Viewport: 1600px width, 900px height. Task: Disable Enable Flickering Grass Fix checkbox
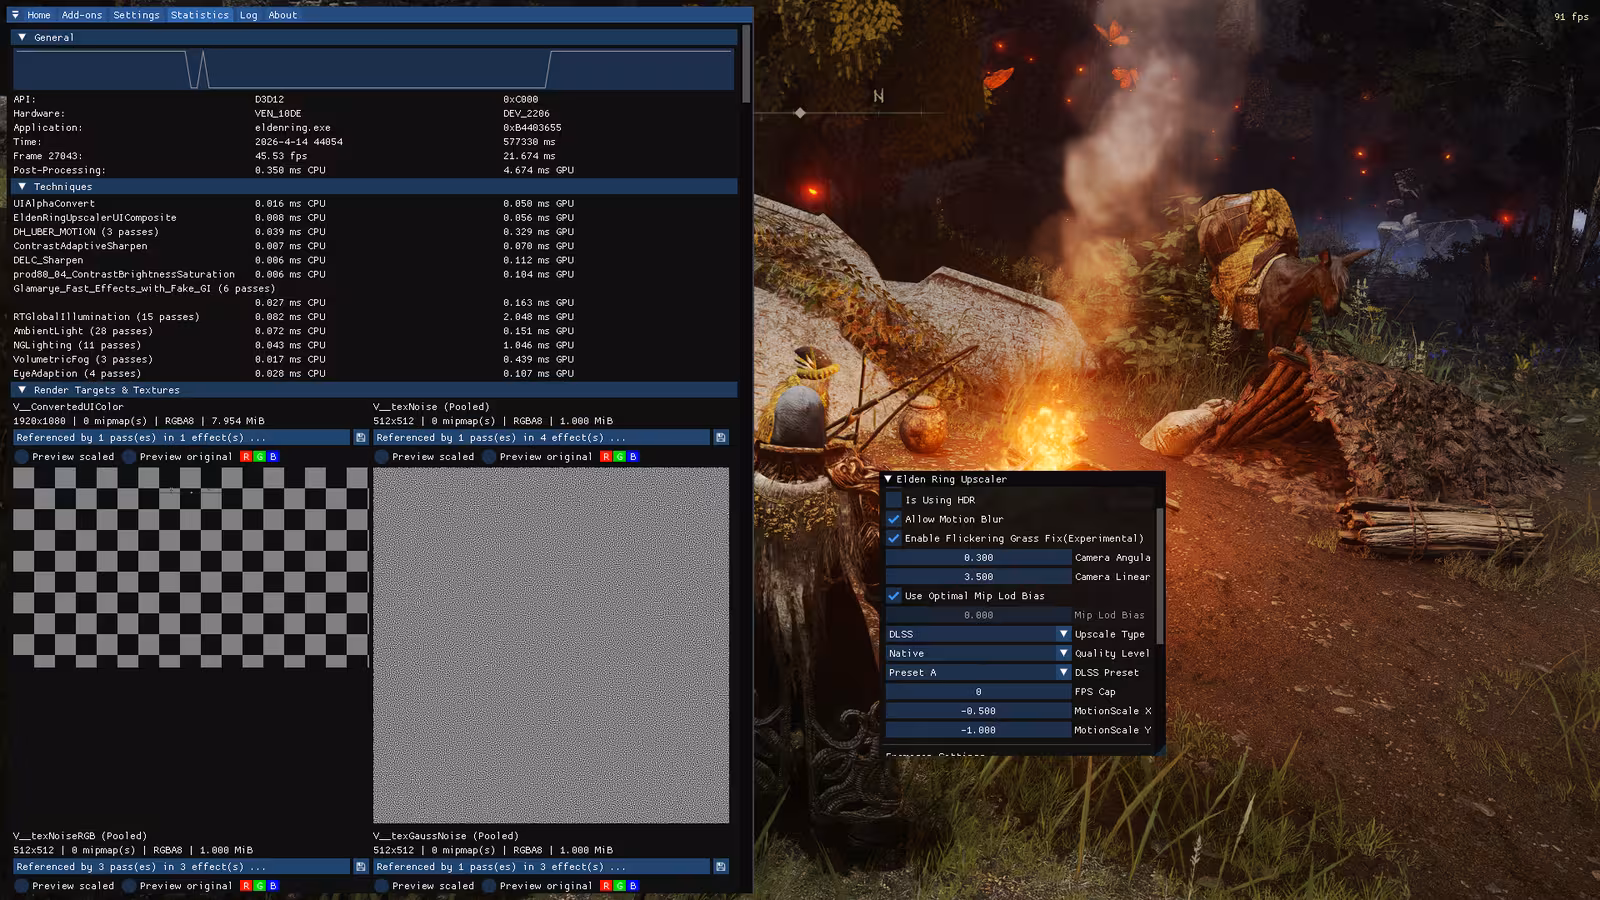[894, 537]
